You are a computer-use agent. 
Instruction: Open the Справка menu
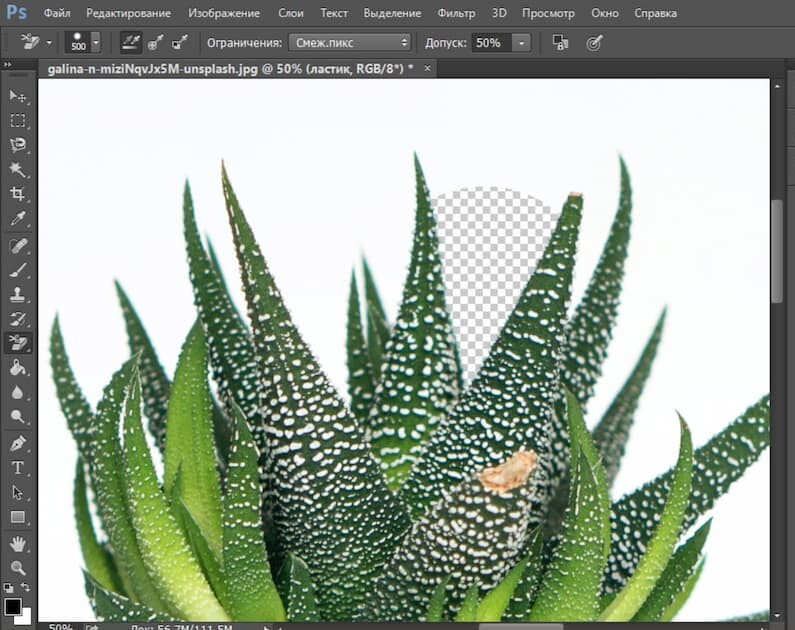click(655, 13)
